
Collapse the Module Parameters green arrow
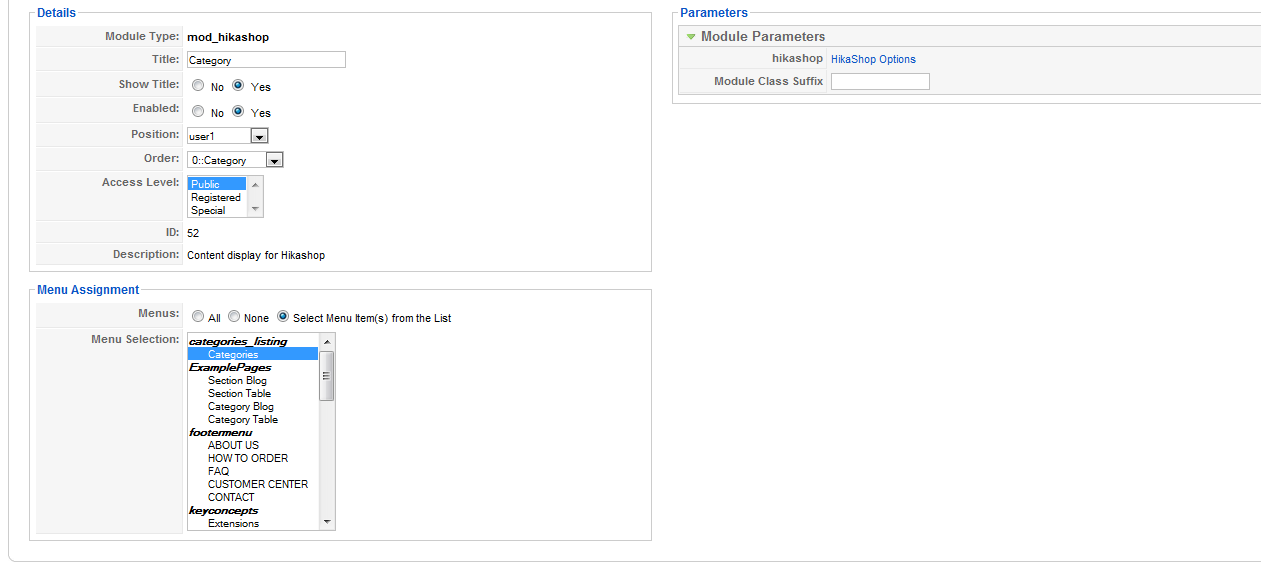click(x=691, y=37)
